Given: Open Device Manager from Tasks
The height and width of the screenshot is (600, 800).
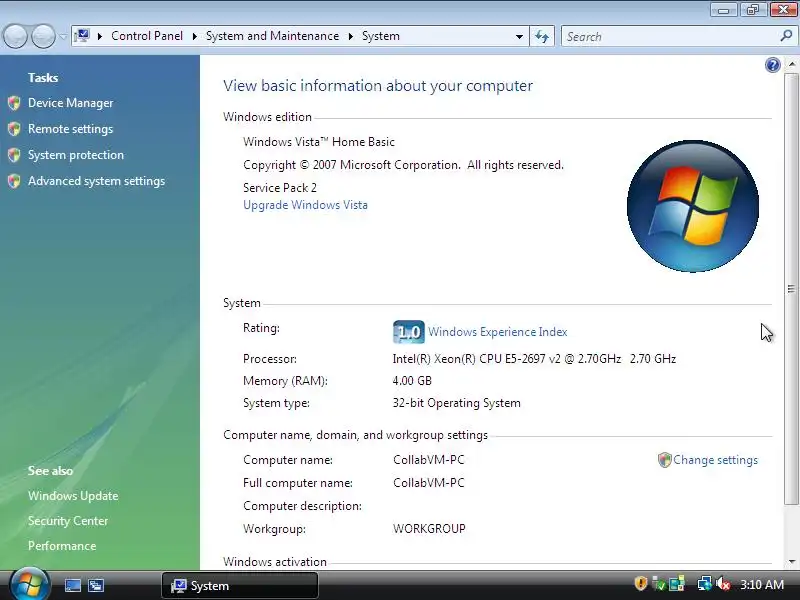Looking at the screenshot, I should coord(70,103).
